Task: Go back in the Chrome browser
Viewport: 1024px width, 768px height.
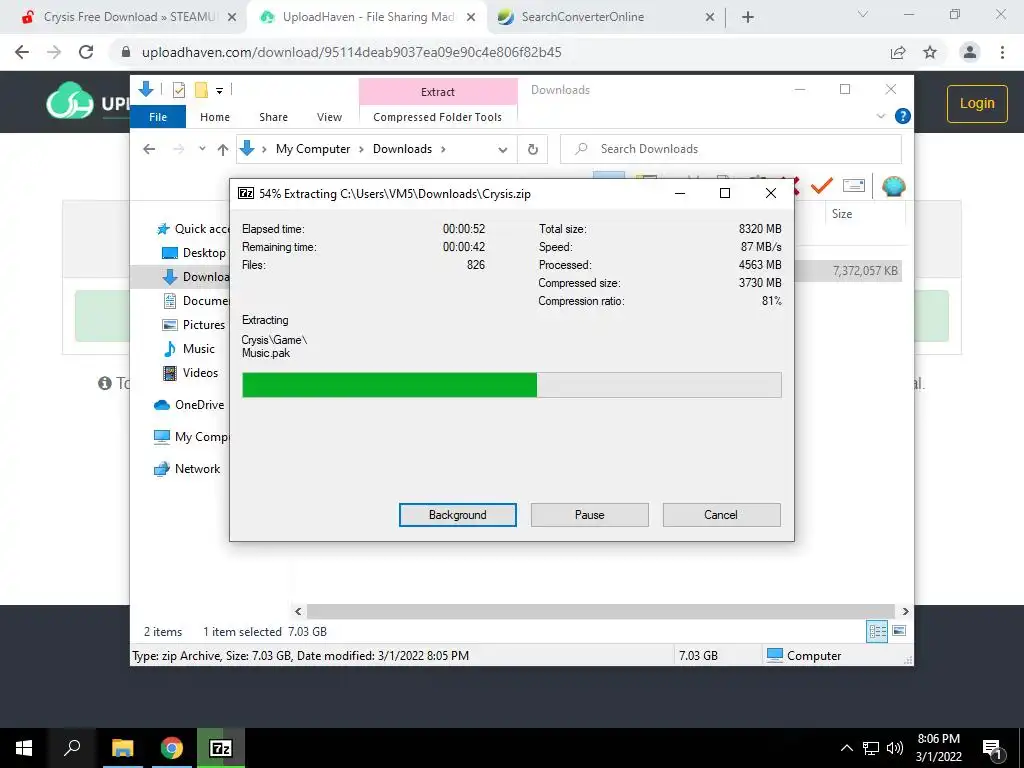Action: click(x=22, y=52)
